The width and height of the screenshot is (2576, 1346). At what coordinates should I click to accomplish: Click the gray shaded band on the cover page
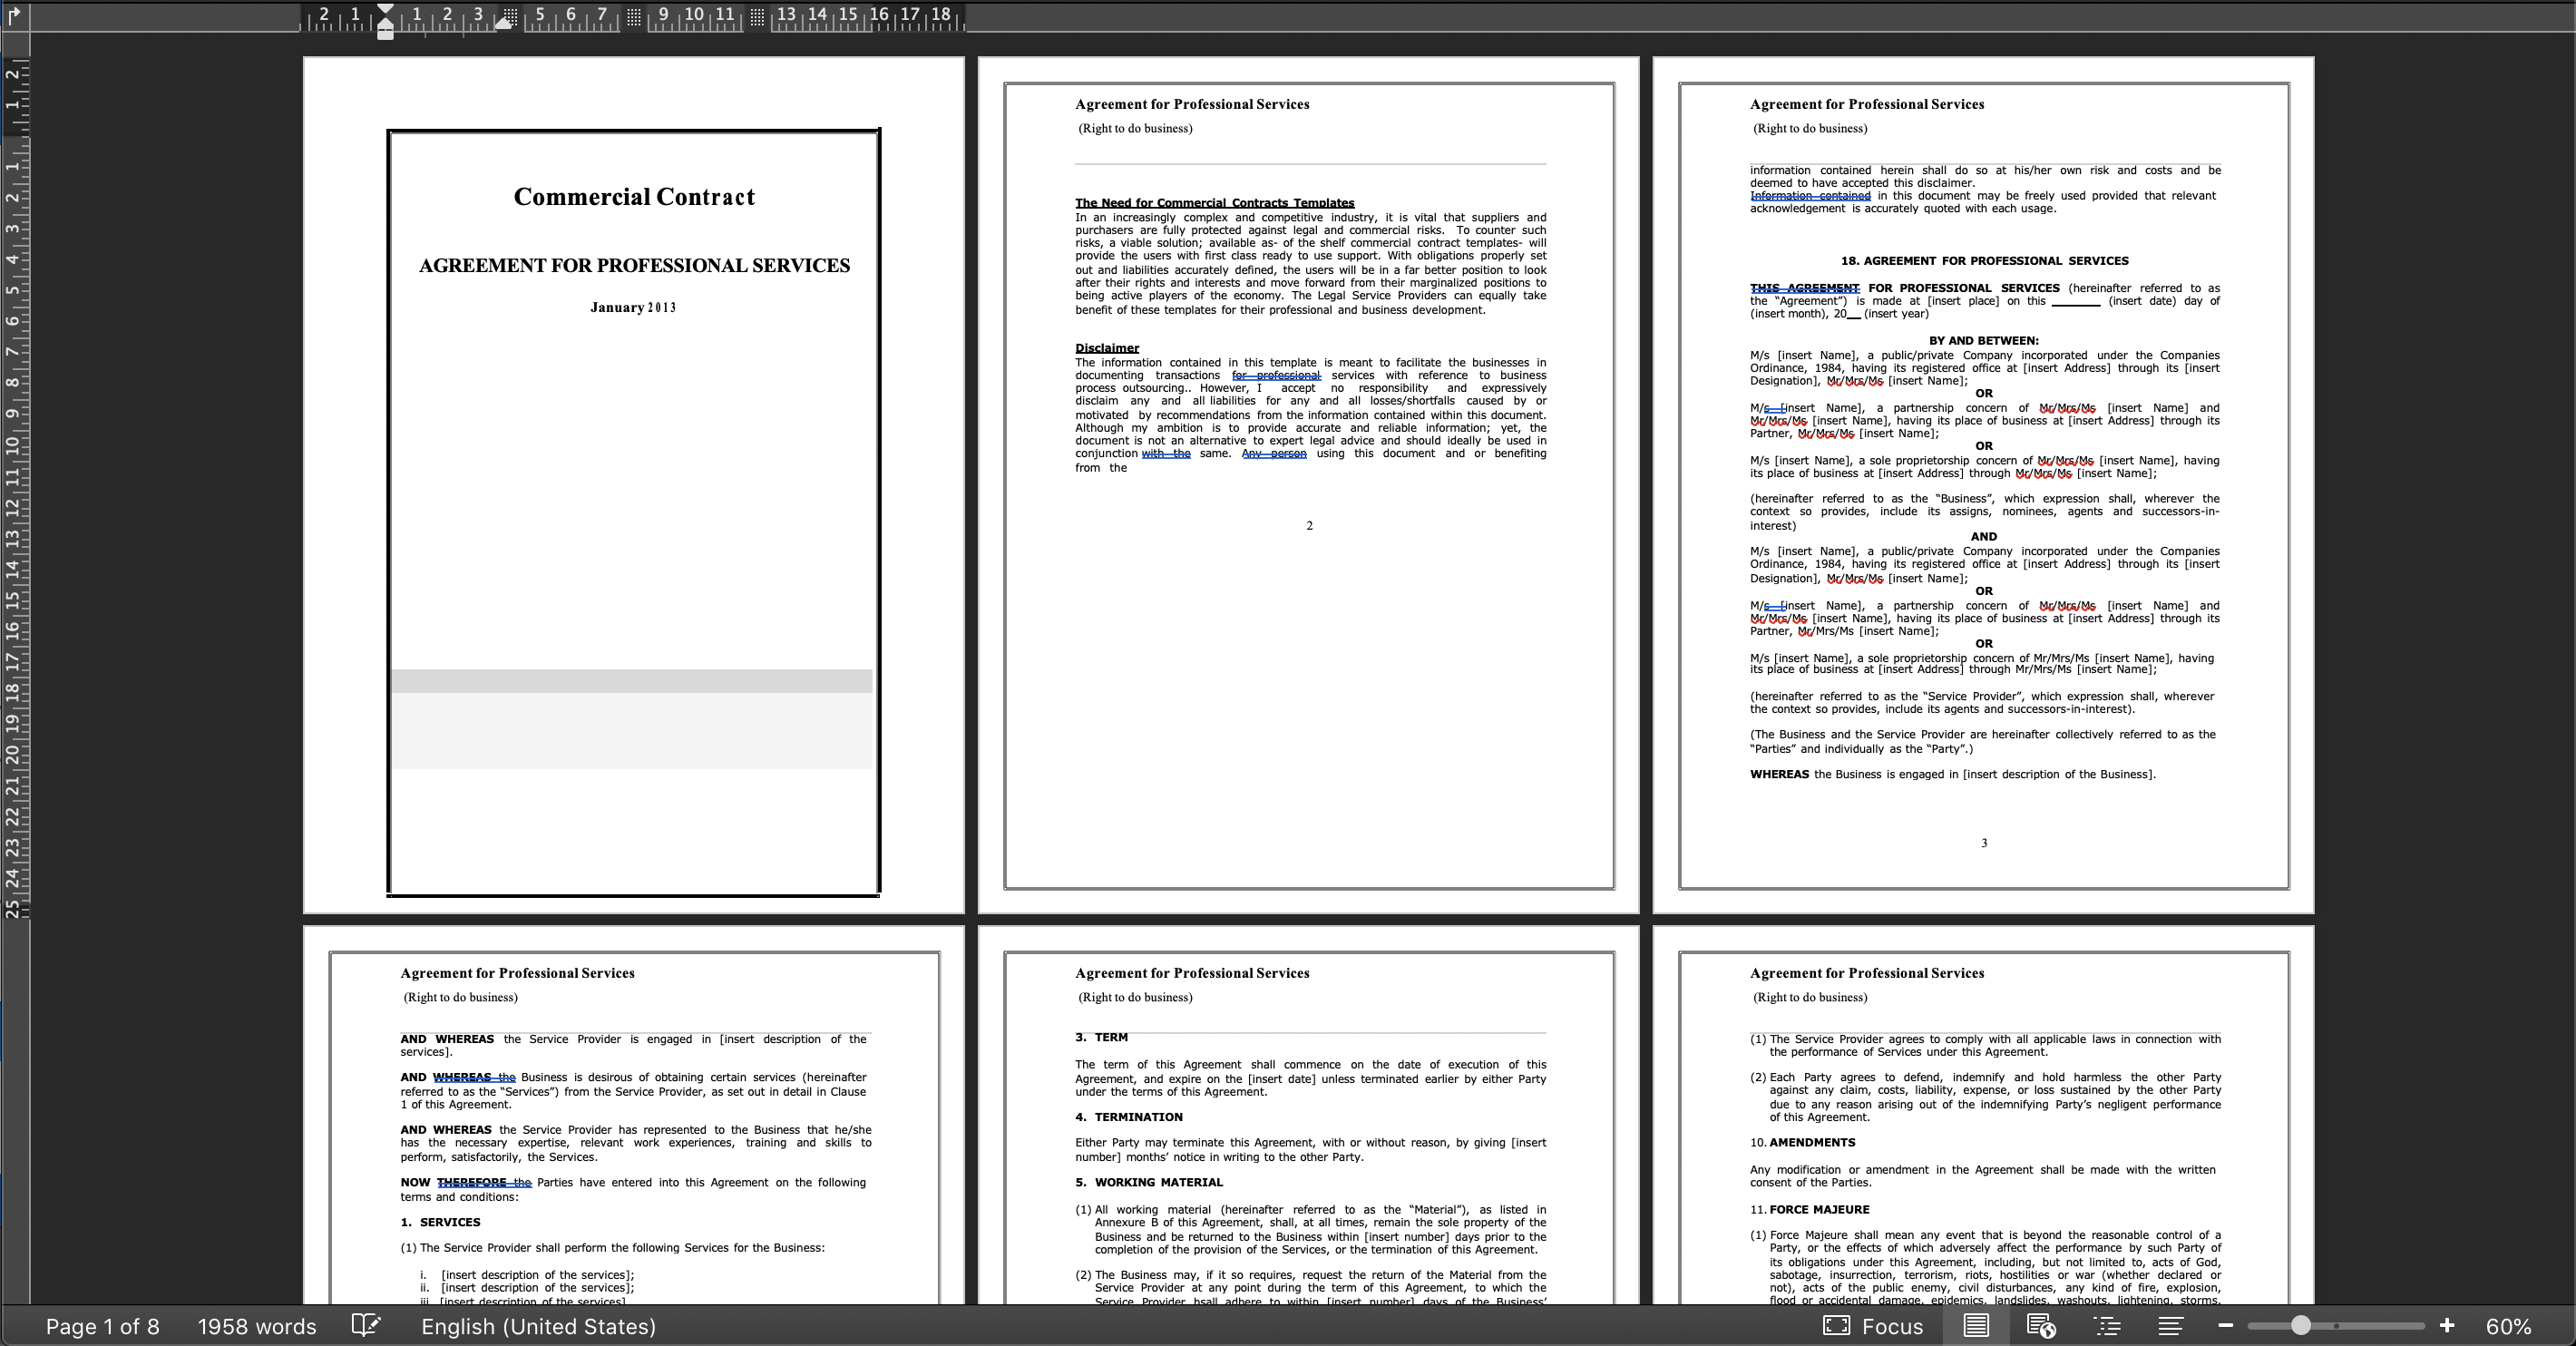(632, 681)
